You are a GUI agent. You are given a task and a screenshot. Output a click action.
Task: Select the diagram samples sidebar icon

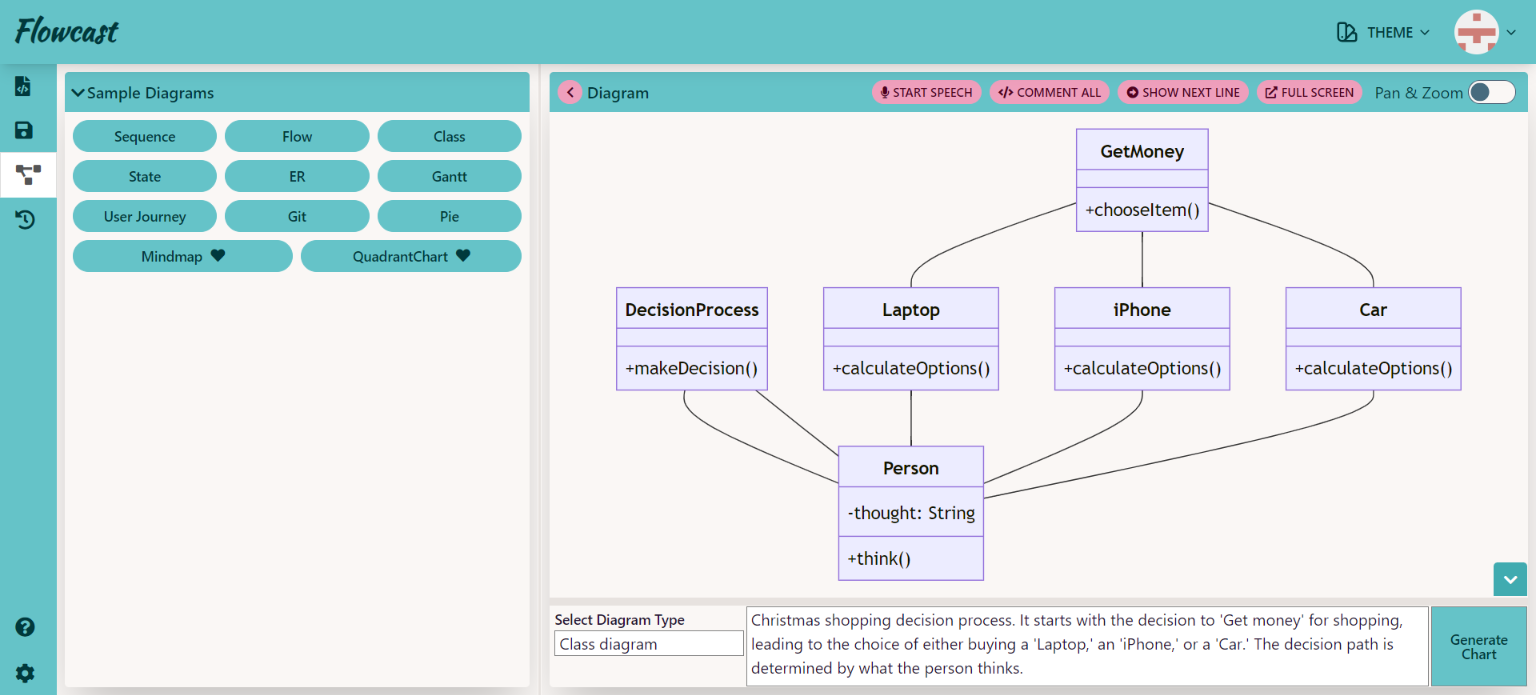point(28,175)
